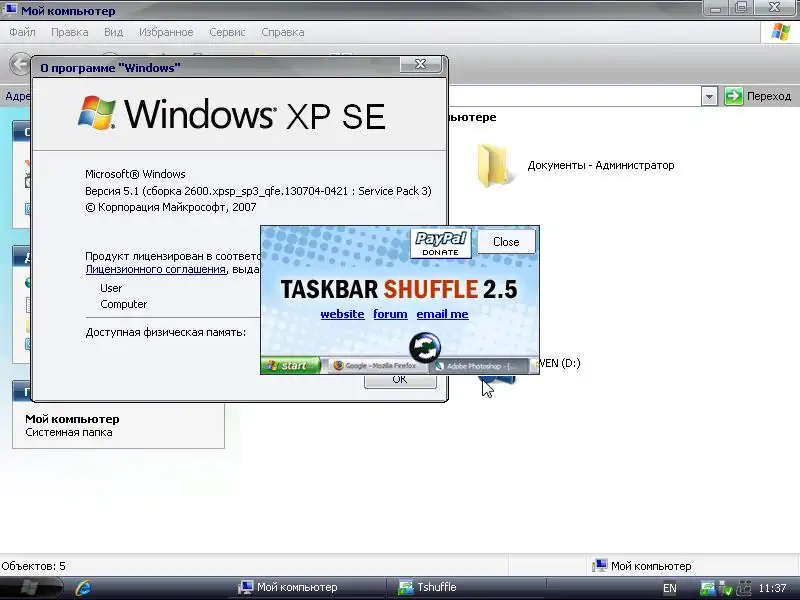The width and height of the screenshot is (800, 600).
Task: Open the Taskbar Shuffle forum link
Action: tap(390, 314)
